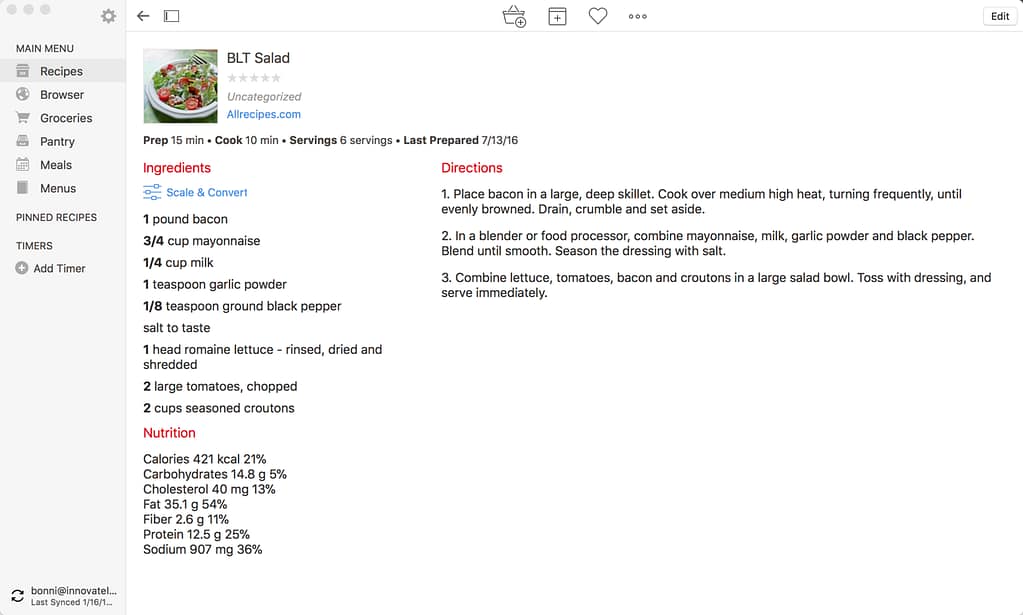Add recipe ingredients to grocery basket
The height and width of the screenshot is (615, 1023).
(514, 16)
